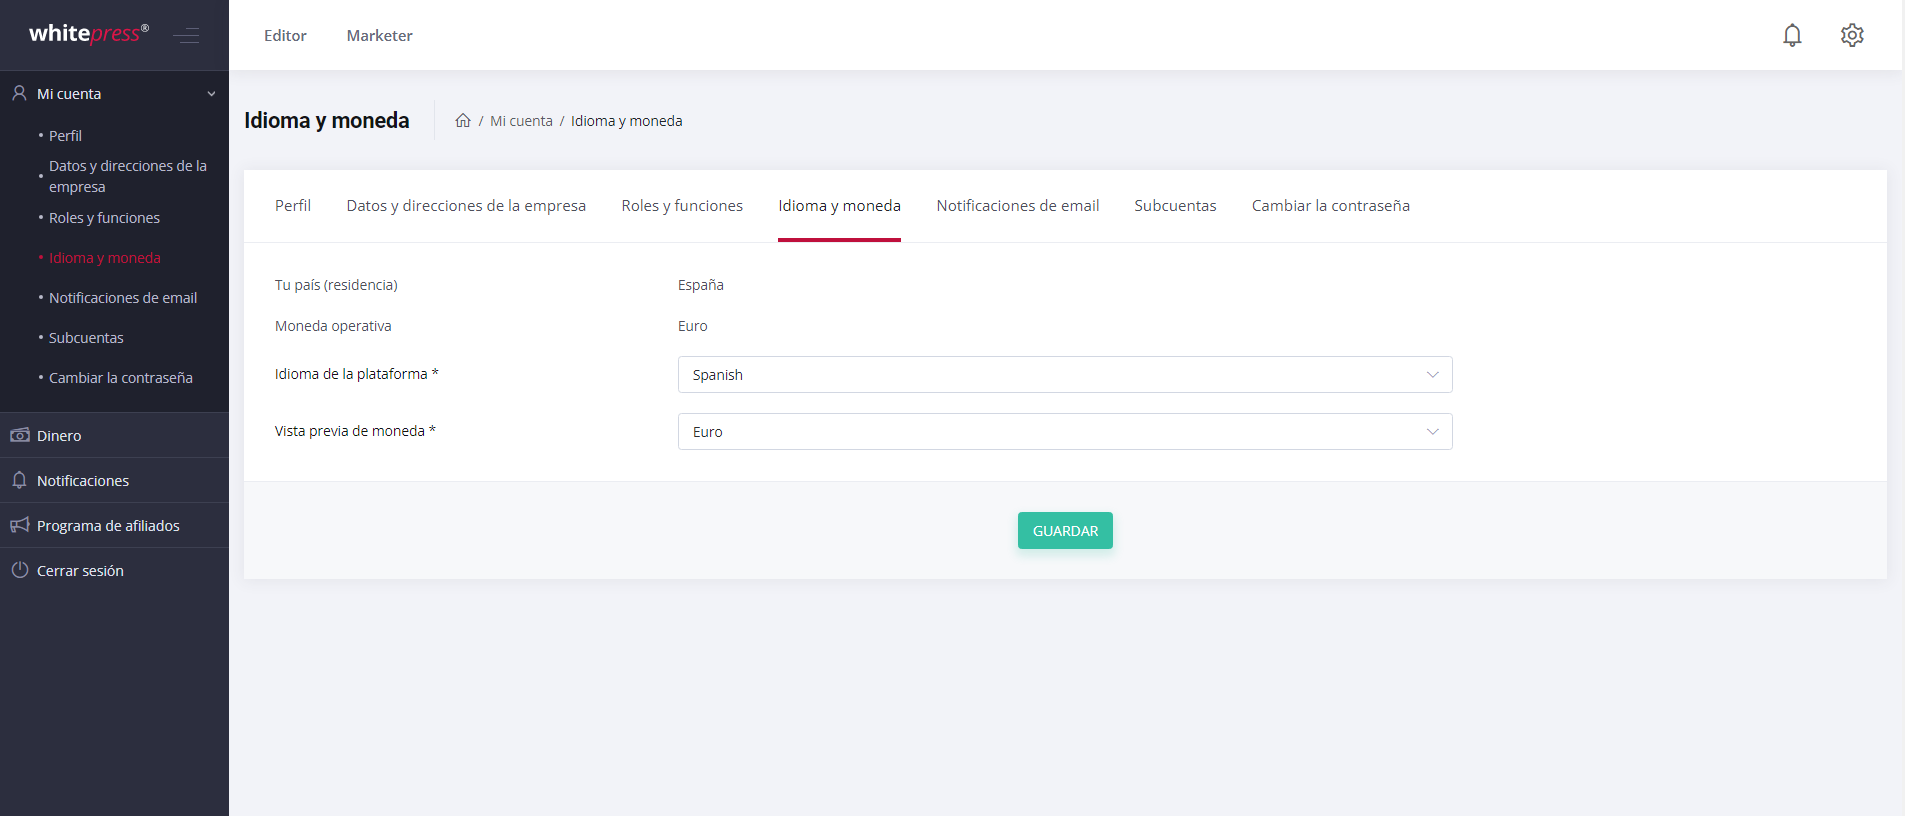
Task: Expand the Vista previa de moneda dropdown
Action: [x=1064, y=432]
